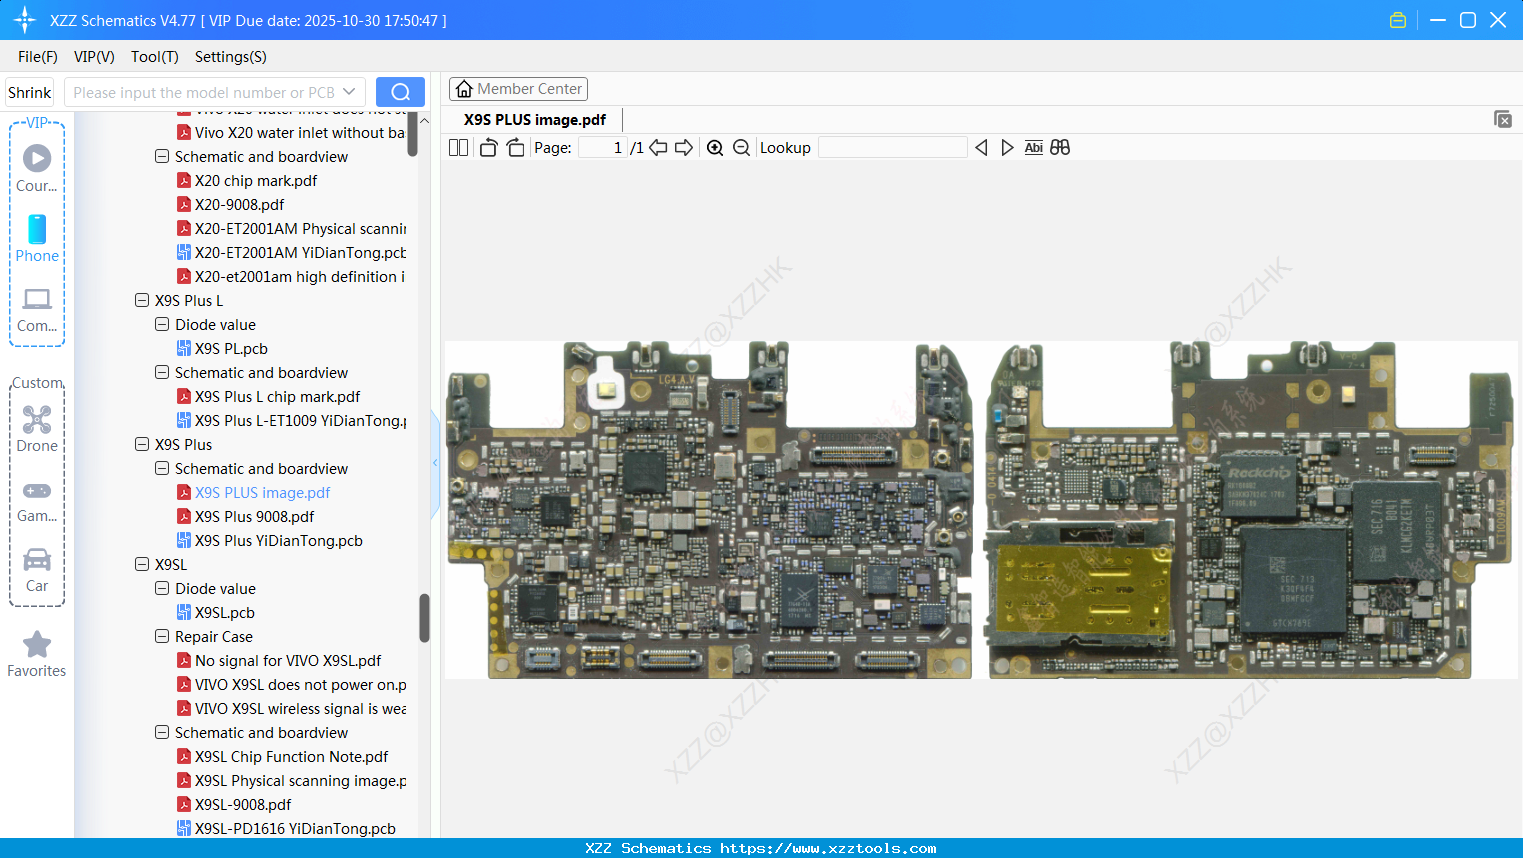Click the binoculars search icon

1060,148
